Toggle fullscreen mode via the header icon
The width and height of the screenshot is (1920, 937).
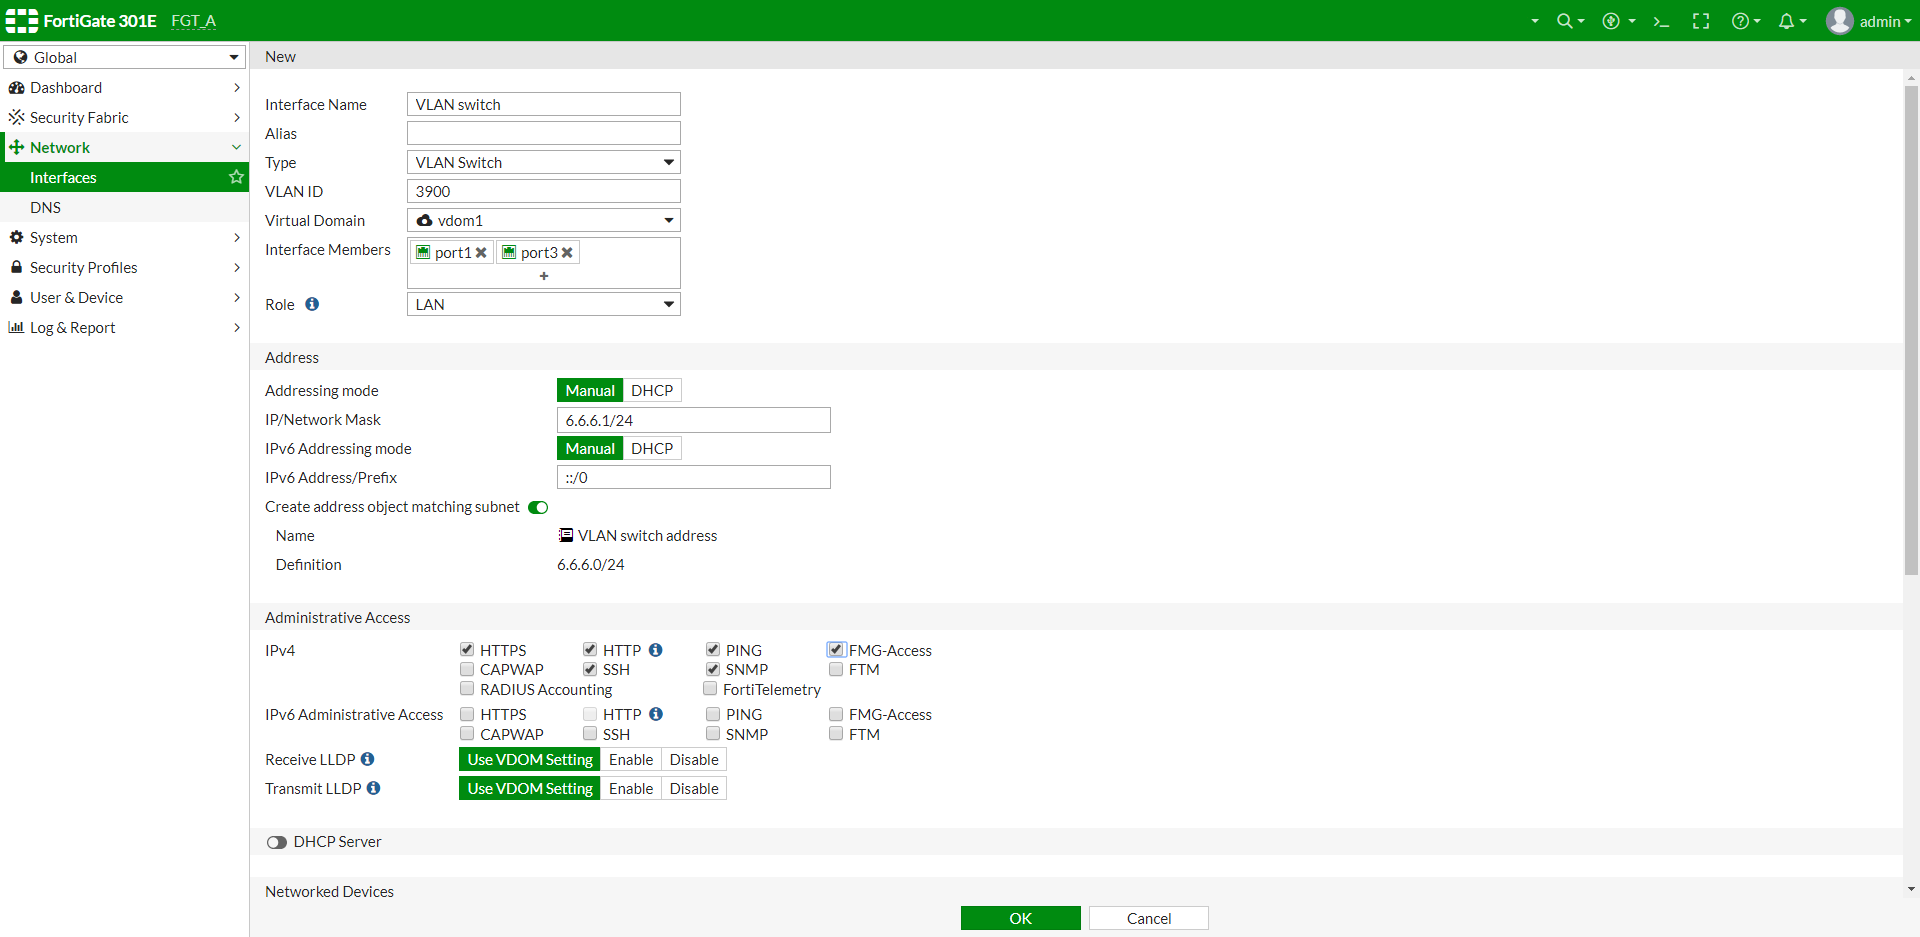click(1701, 20)
